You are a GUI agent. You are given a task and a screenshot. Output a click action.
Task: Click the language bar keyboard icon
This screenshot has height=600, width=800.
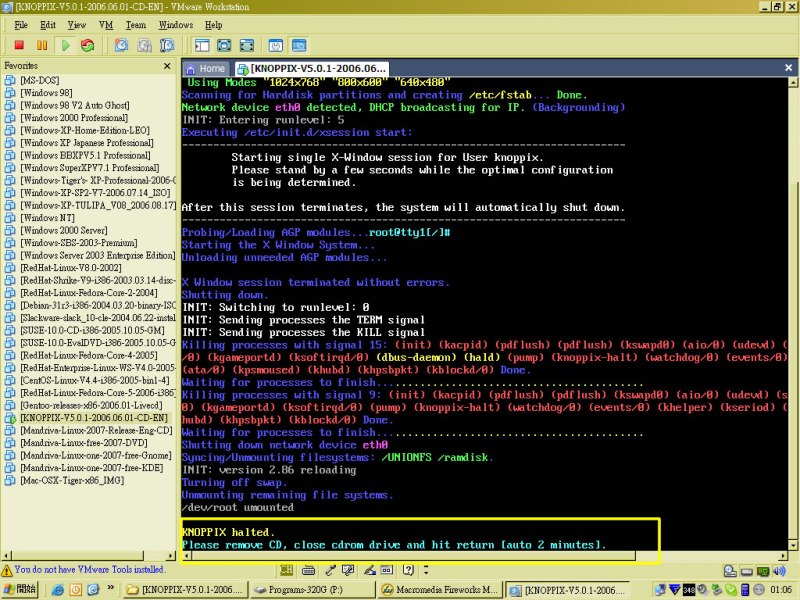click(308, 570)
